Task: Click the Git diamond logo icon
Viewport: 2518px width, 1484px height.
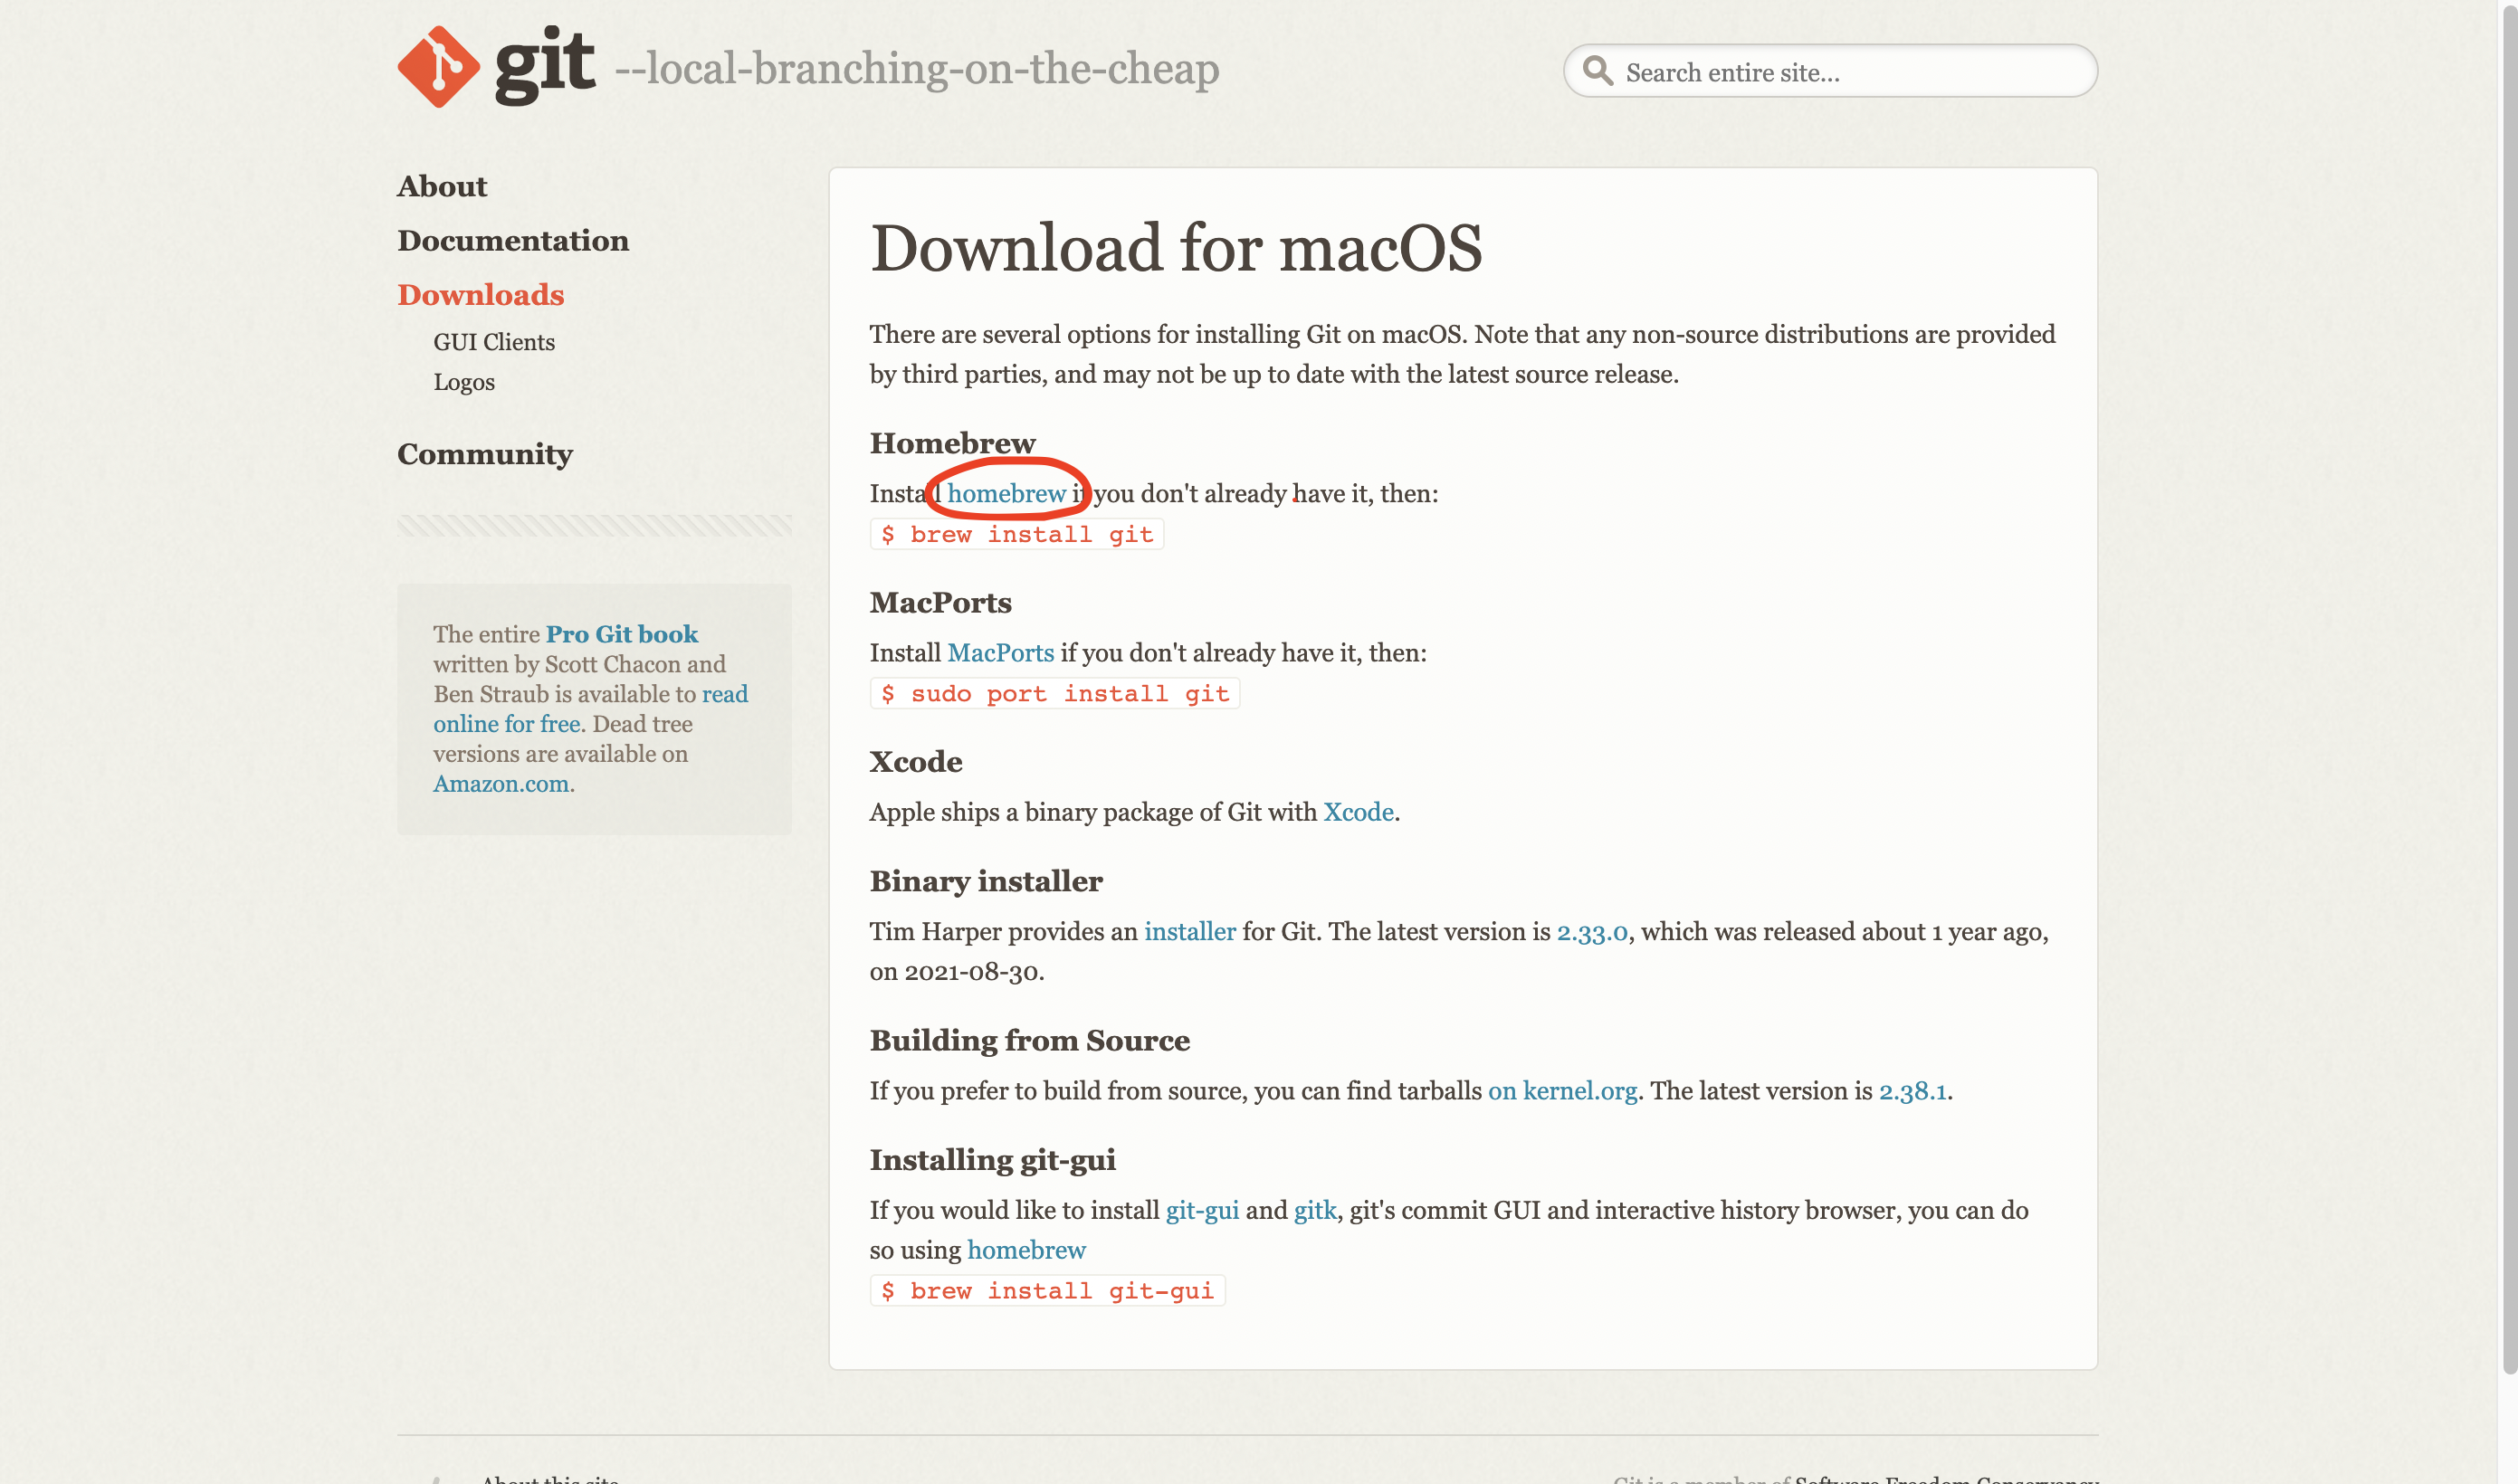Action: click(438, 67)
